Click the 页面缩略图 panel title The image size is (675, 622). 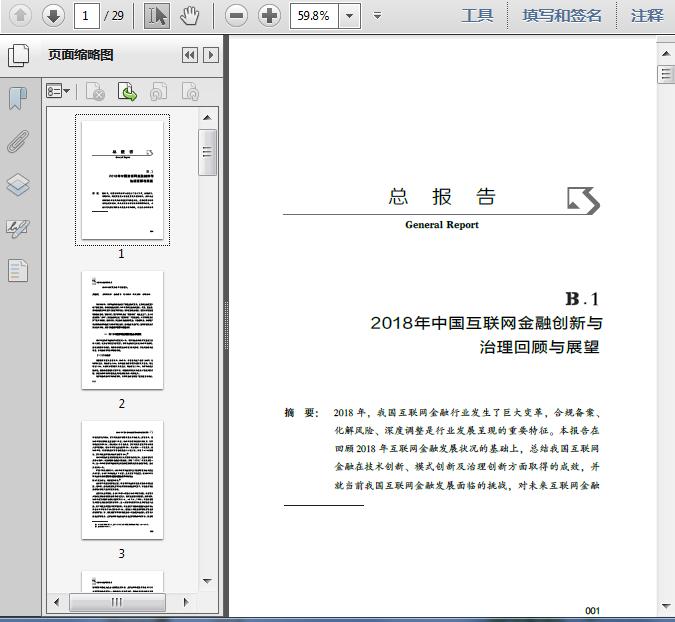tap(81, 55)
